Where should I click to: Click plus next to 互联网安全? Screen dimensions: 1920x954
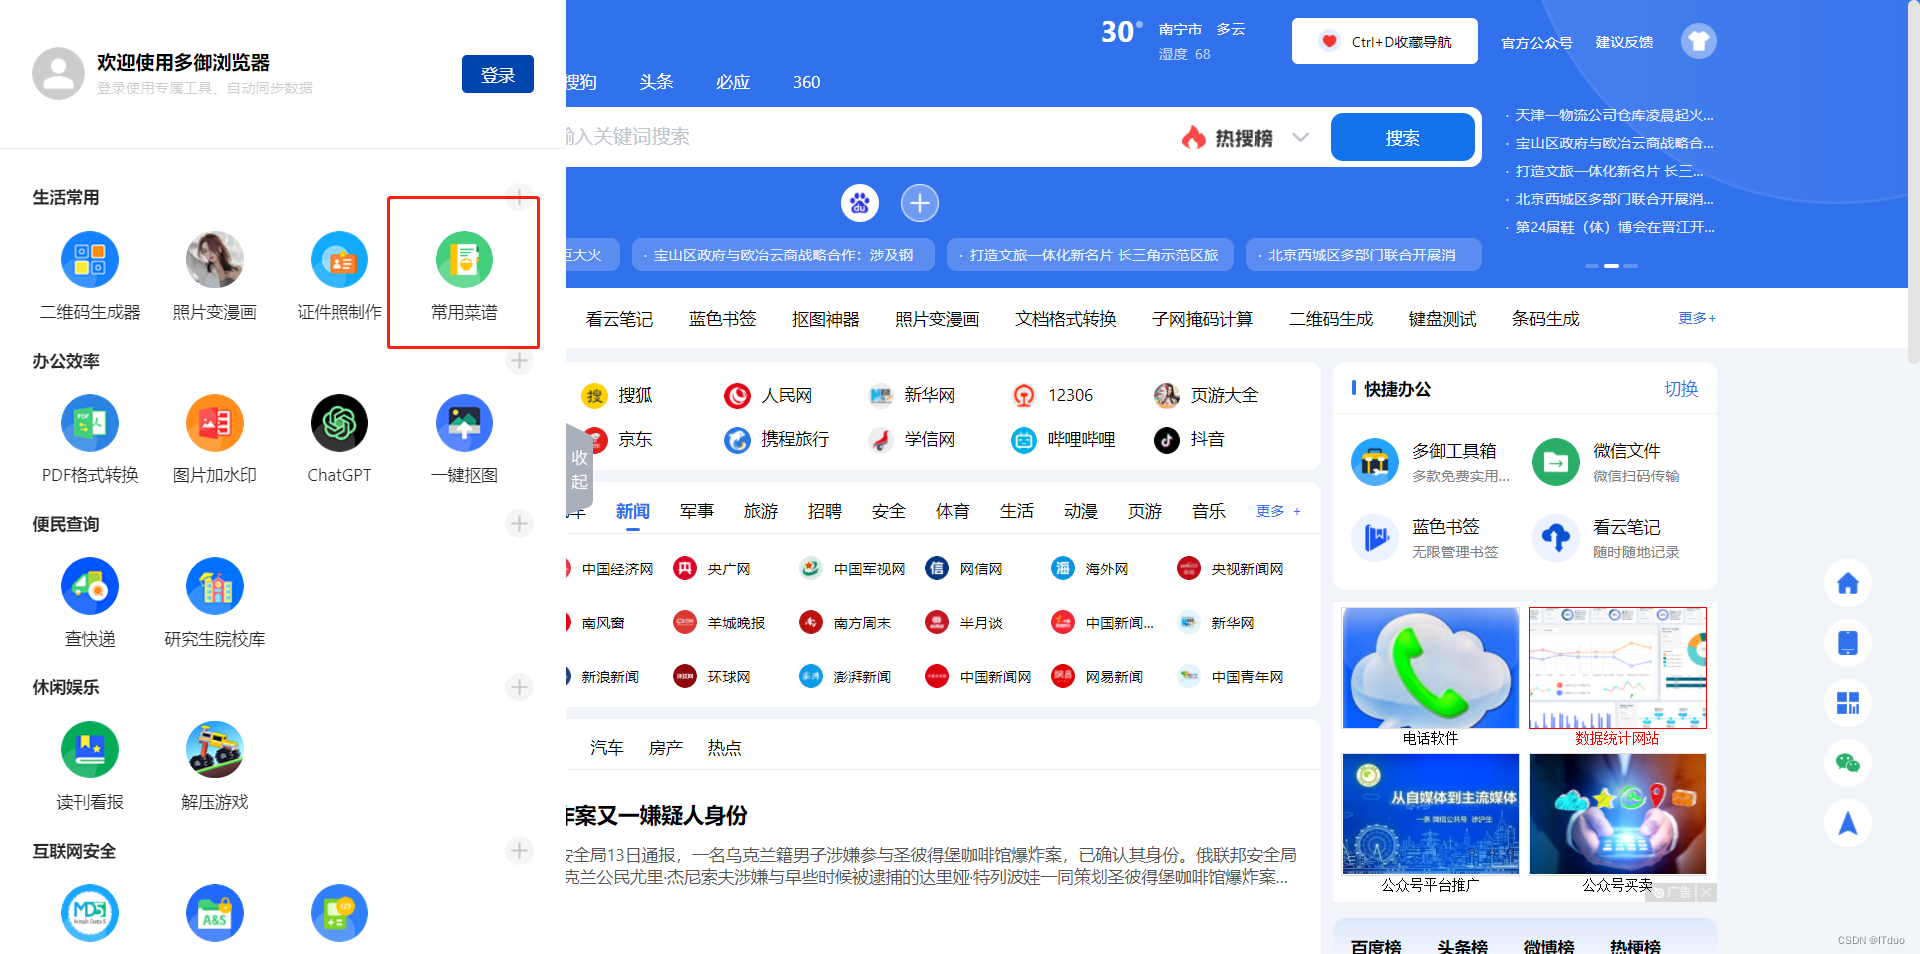(519, 850)
